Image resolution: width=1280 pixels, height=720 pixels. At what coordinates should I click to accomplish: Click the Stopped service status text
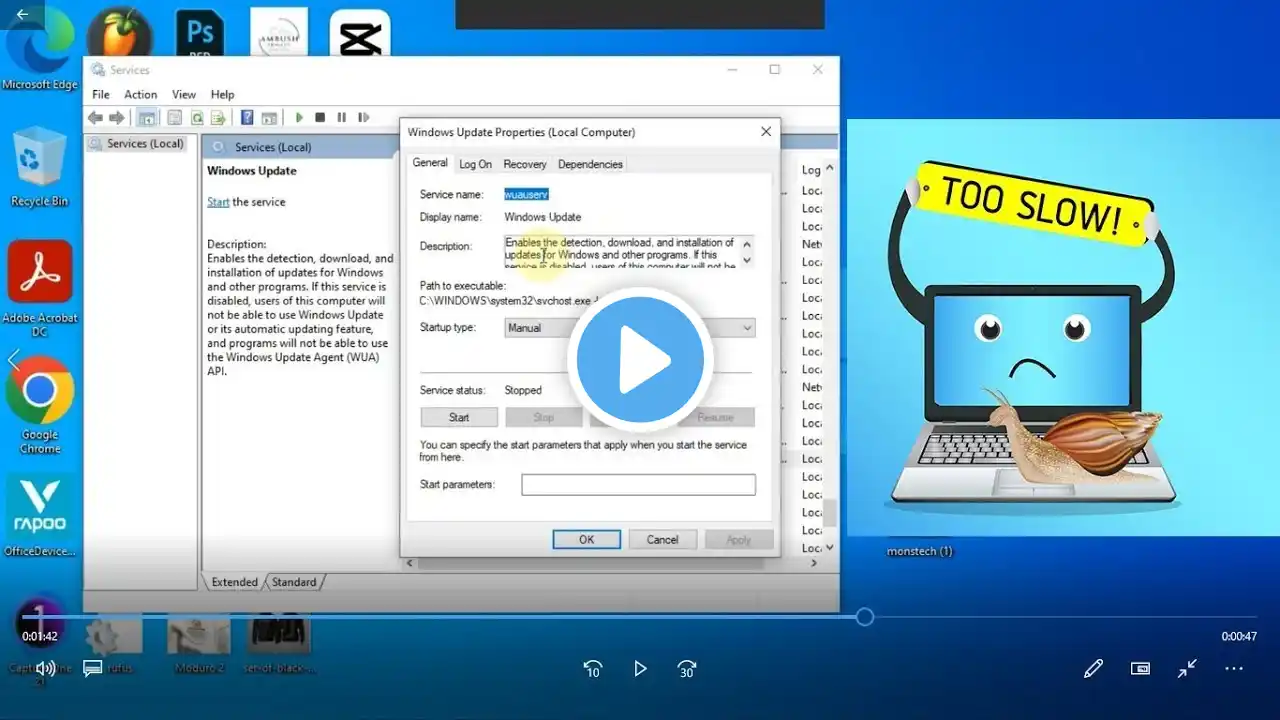pyautogui.click(x=523, y=390)
